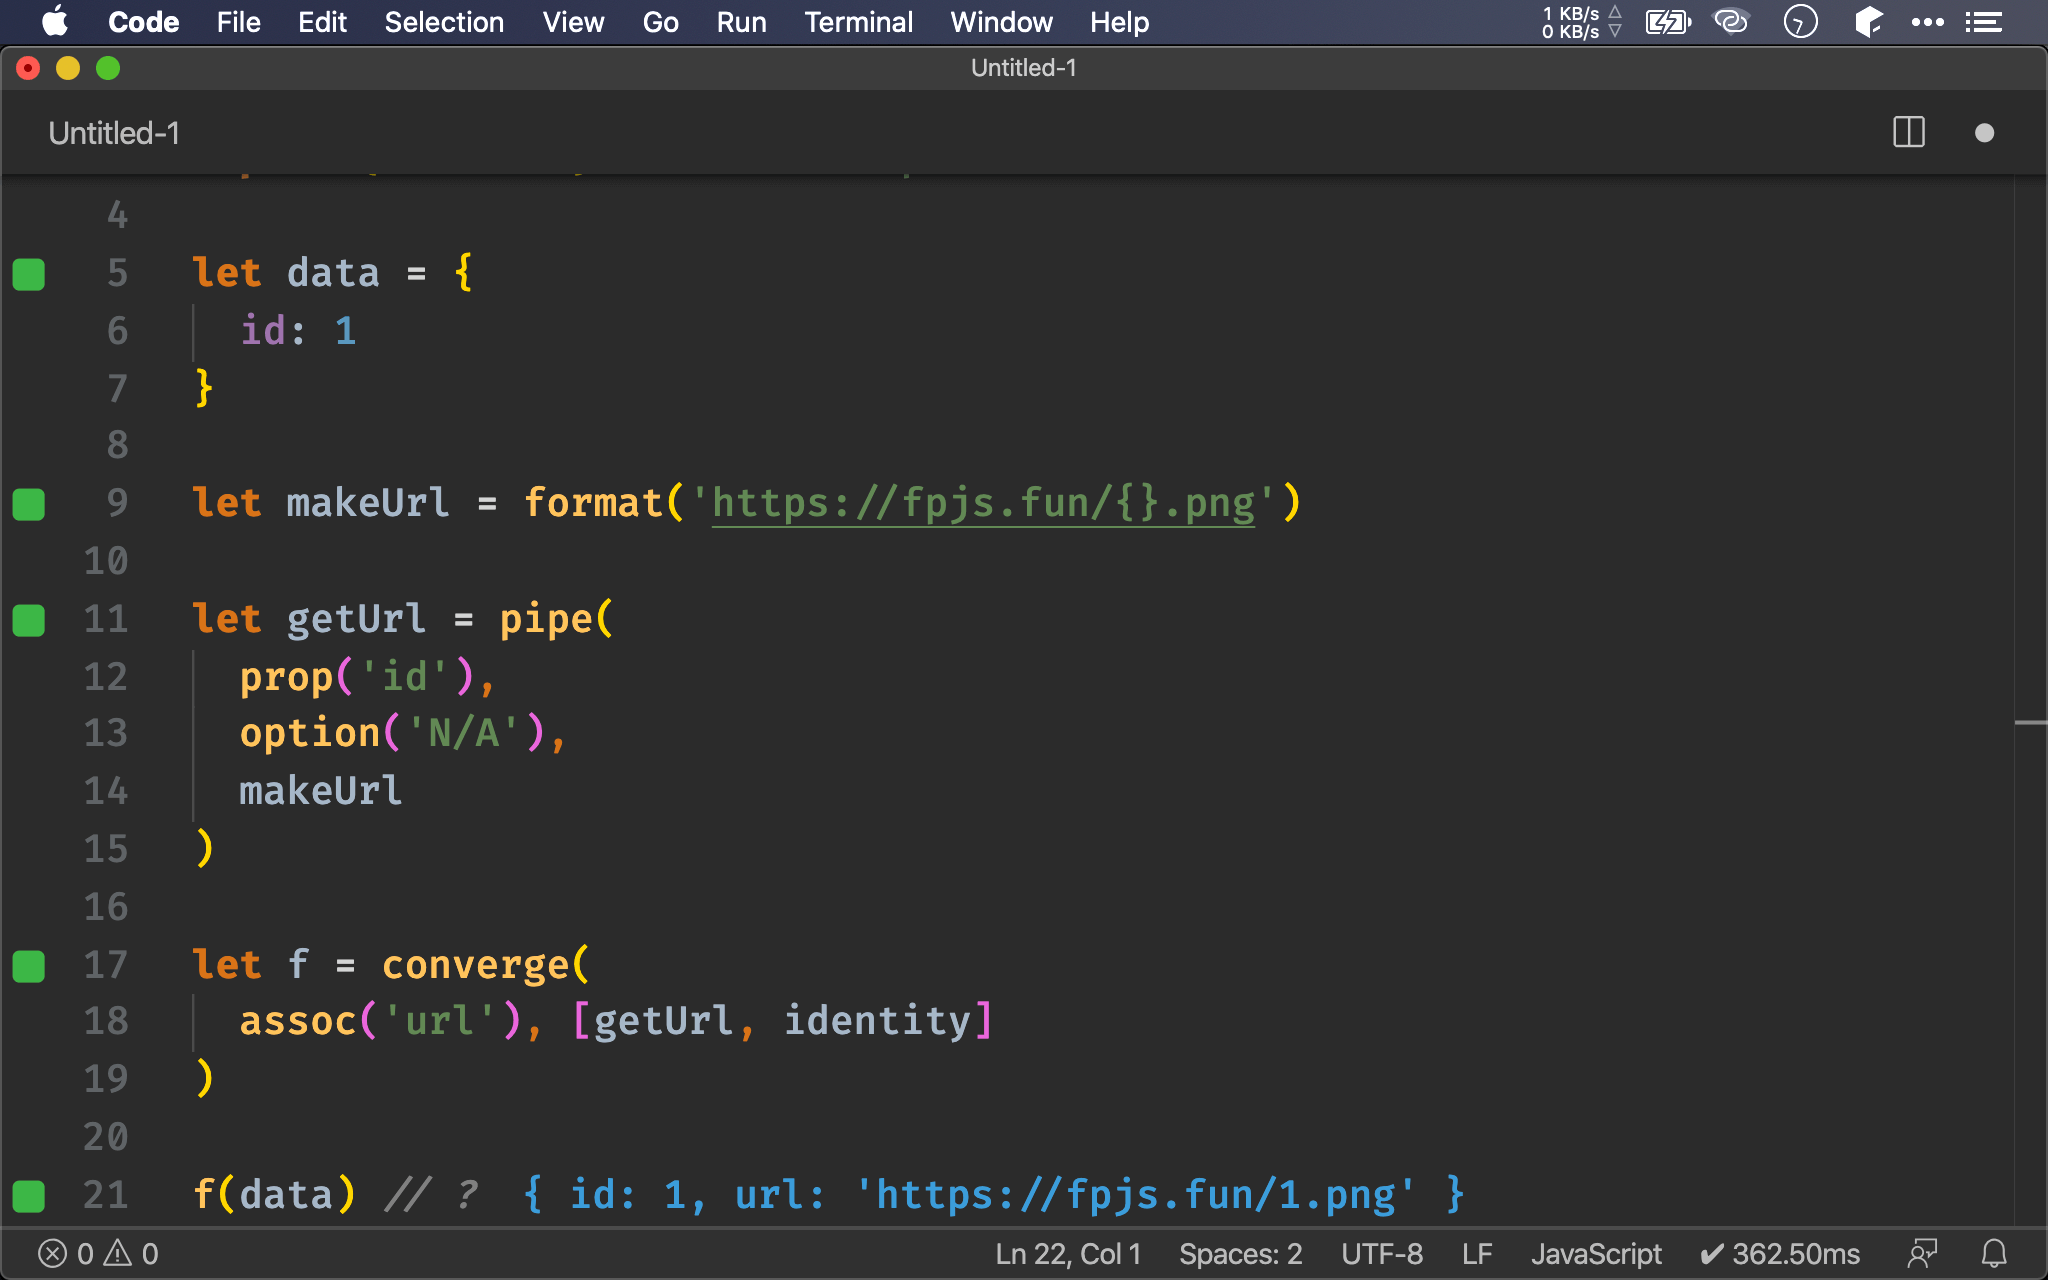This screenshot has height=1280, width=2048.
Task: Open the Notification Center list icon
Action: coord(1984,22)
